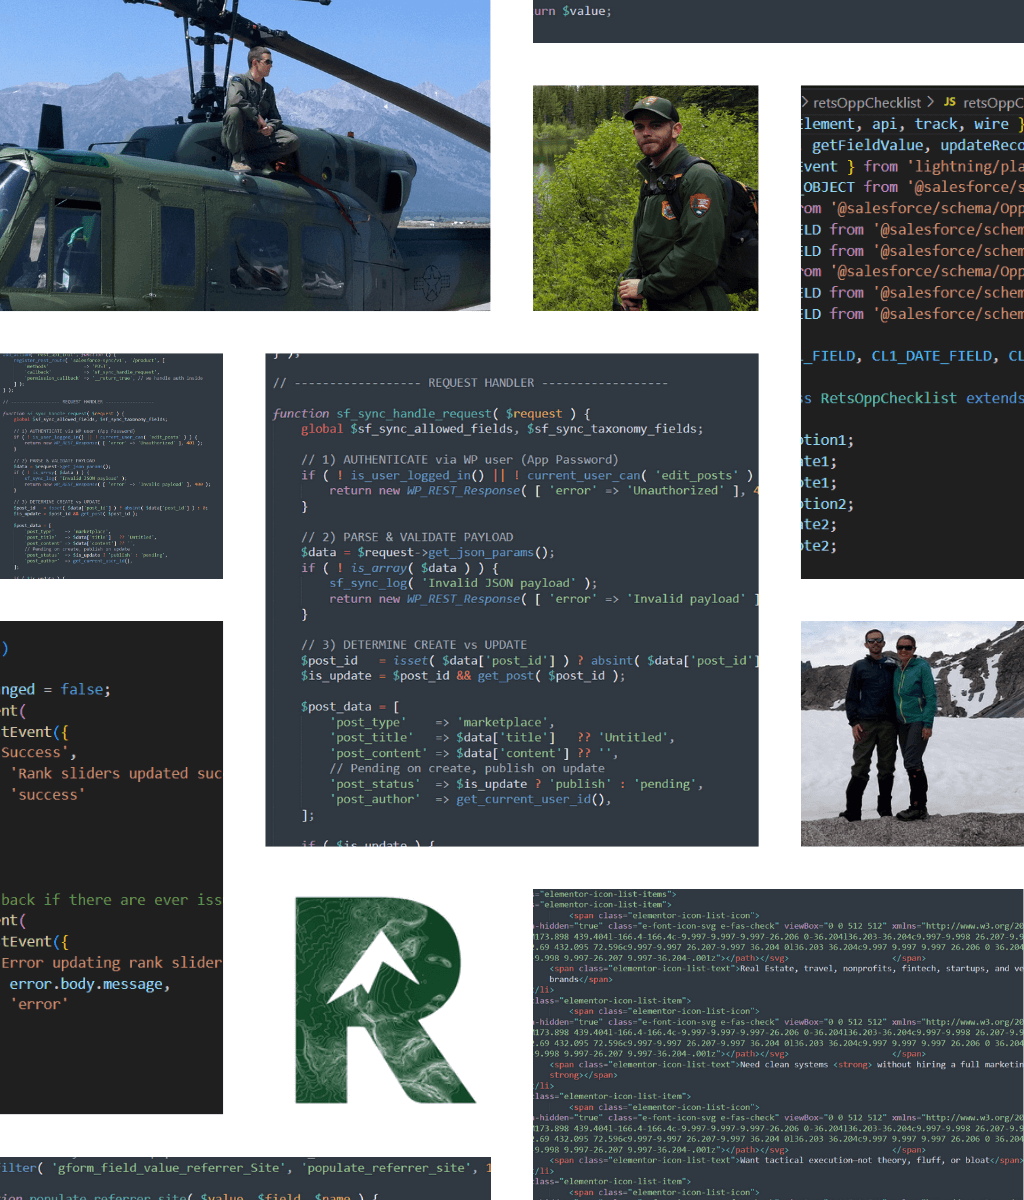Click the chevron after retsOppChecklist breadcrumb

(x=930, y=102)
